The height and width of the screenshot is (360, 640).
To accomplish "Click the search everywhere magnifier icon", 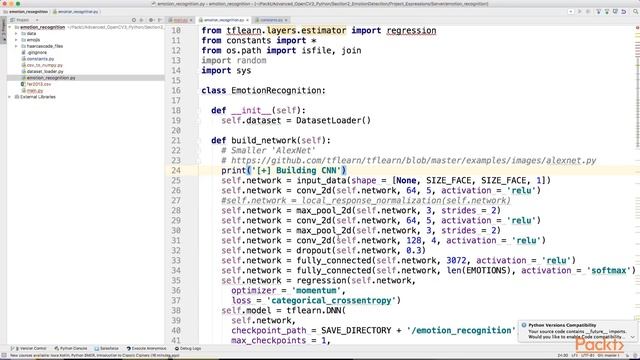I will (635, 12).
